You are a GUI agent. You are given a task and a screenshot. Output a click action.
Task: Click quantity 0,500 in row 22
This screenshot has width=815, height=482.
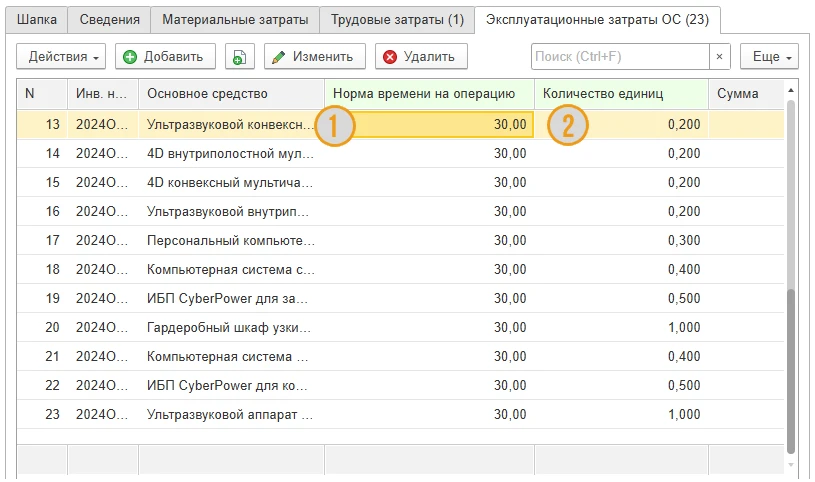[x=621, y=386]
